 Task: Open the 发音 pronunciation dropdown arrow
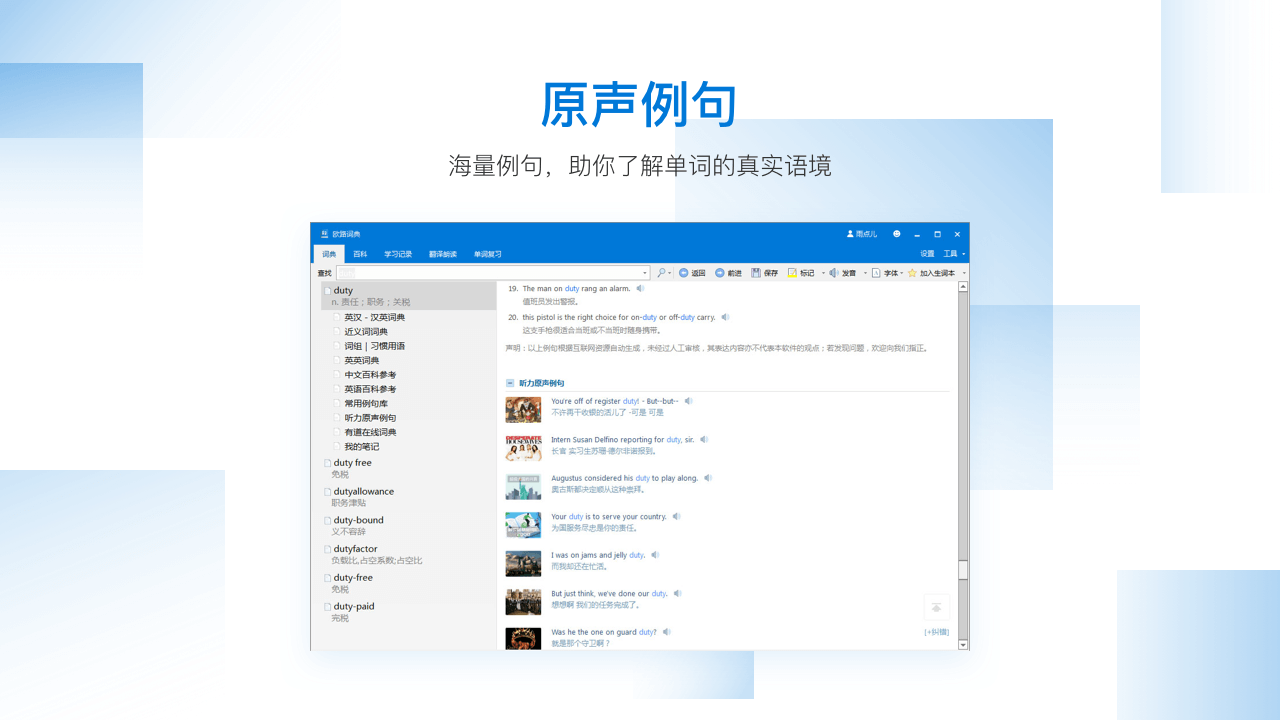click(x=864, y=272)
